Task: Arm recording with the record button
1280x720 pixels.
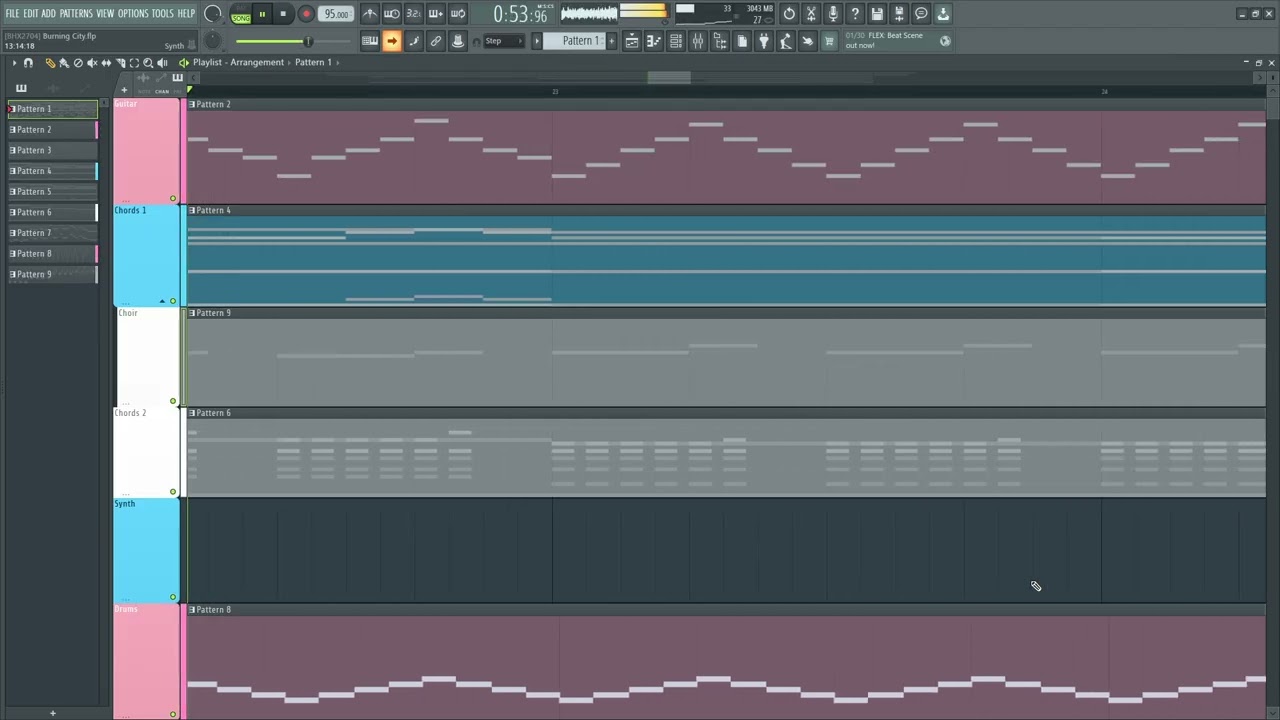Action: tap(306, 14)
